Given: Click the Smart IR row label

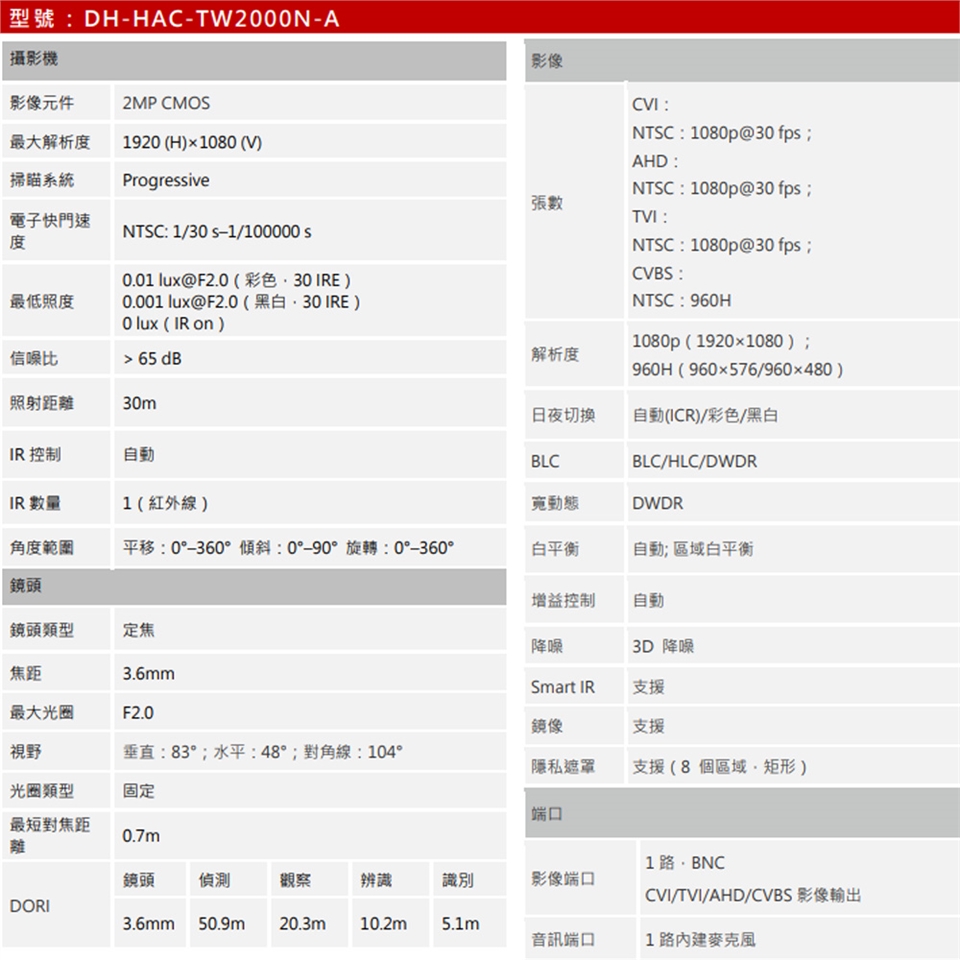Looking at the screenshot, I should 562,687.
